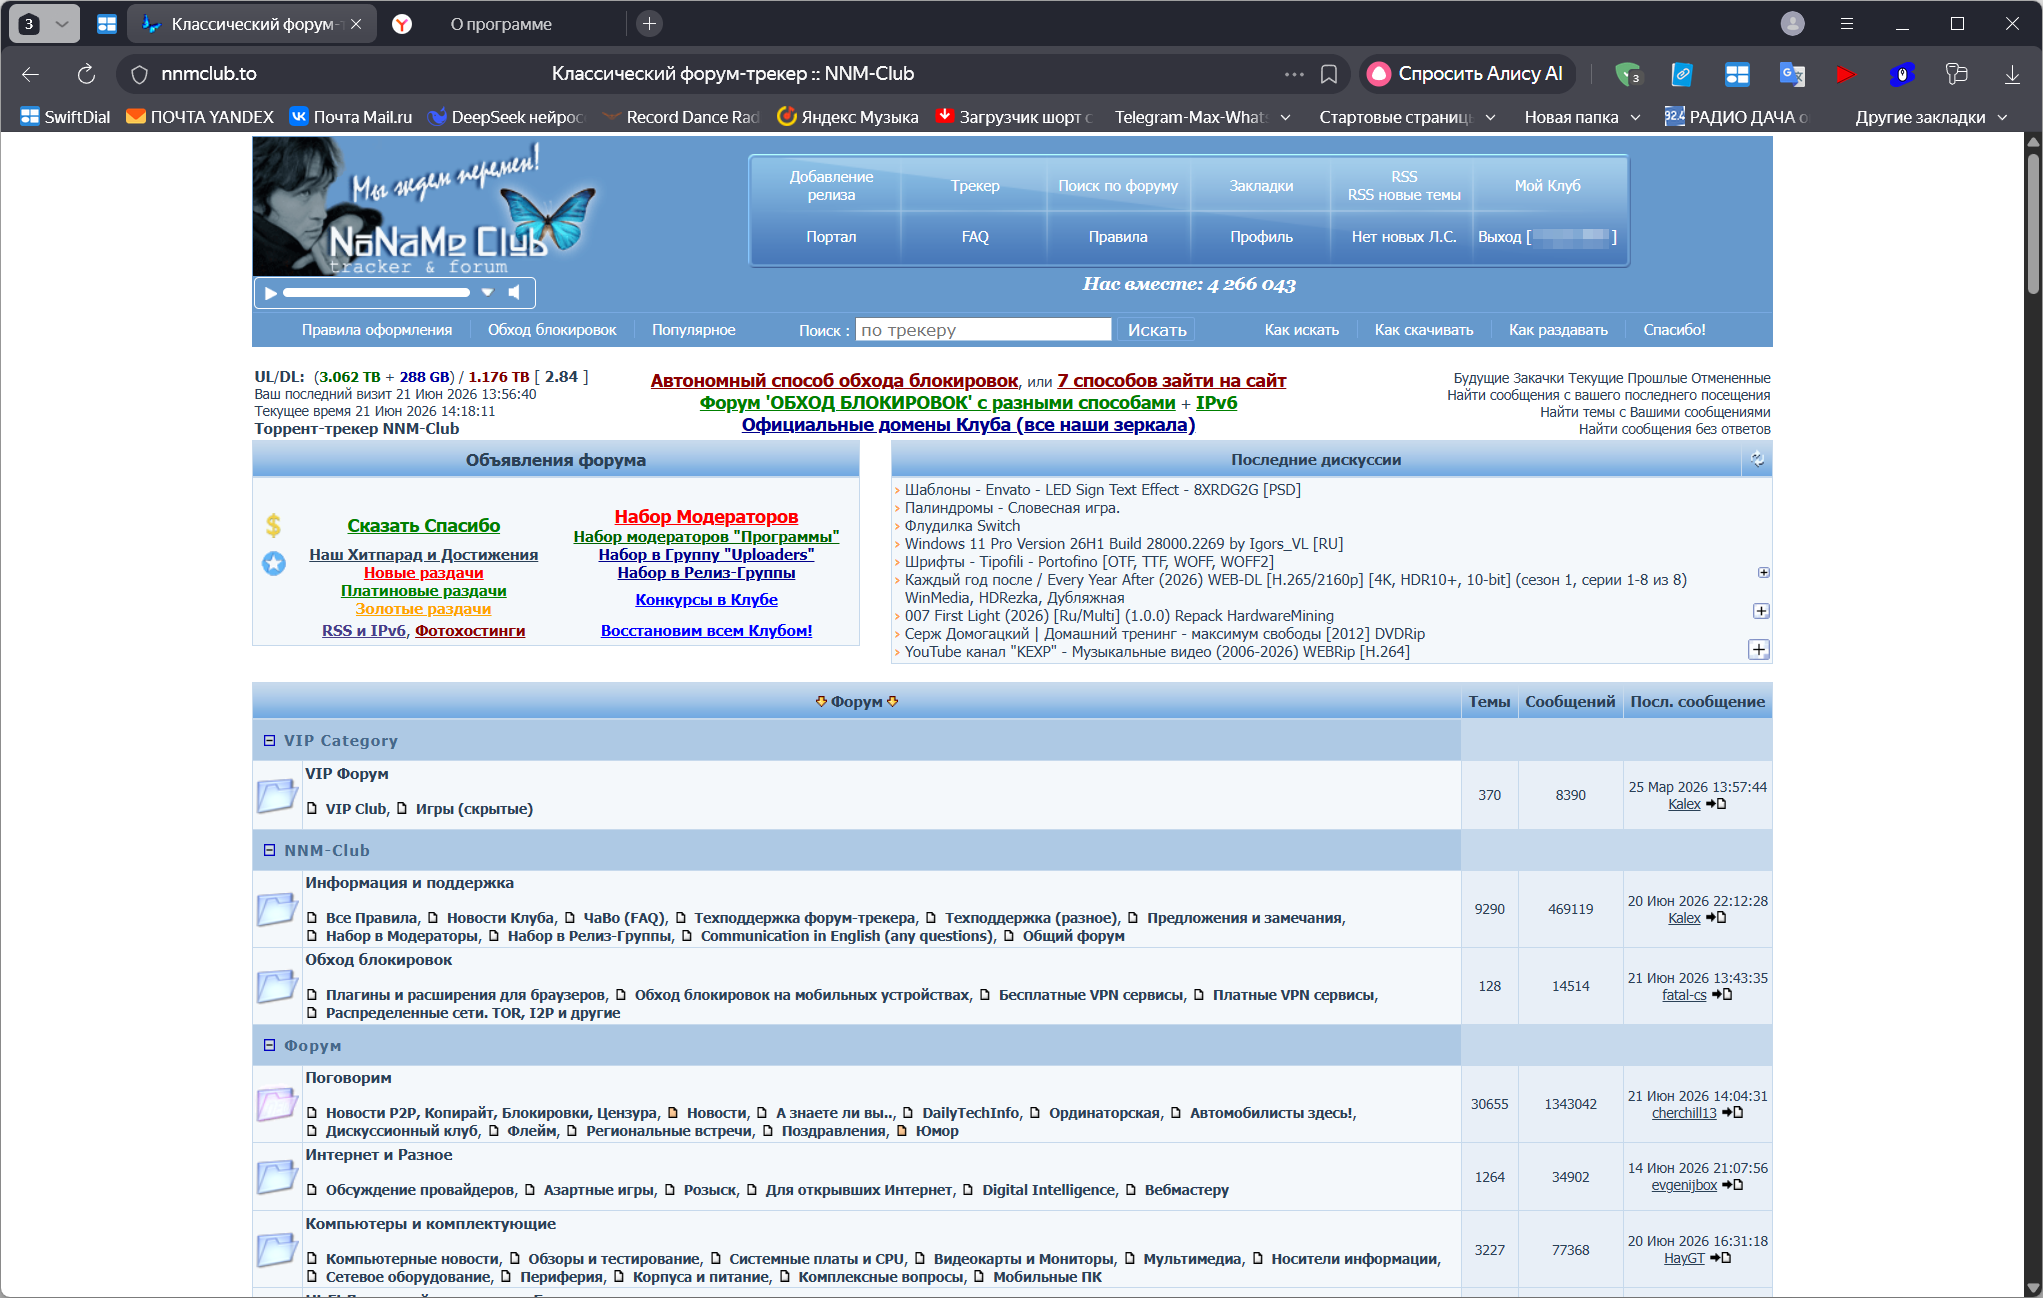Open Официальные домены Клуба link
The width and height of the screenshot is (2043, 1298).
click(x=968, y=425)
